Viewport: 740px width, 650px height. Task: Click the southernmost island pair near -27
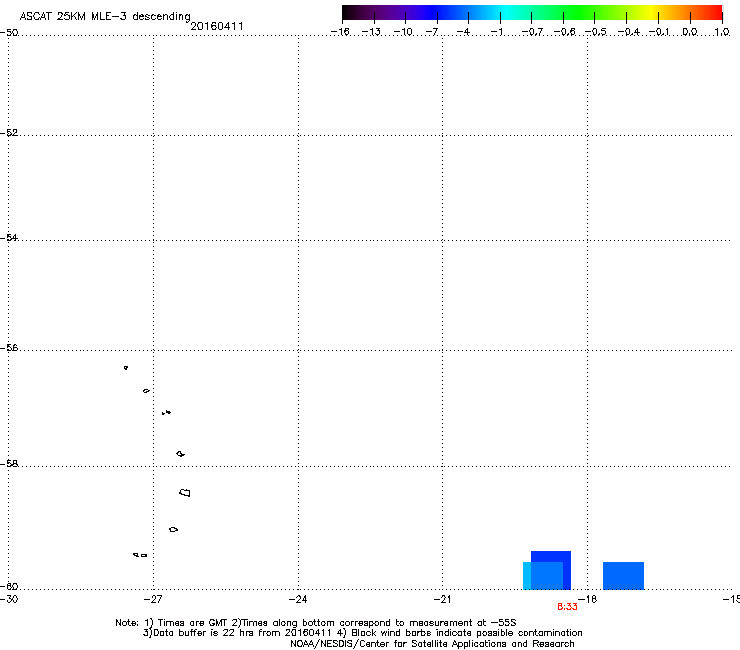(x=140, y=555)
